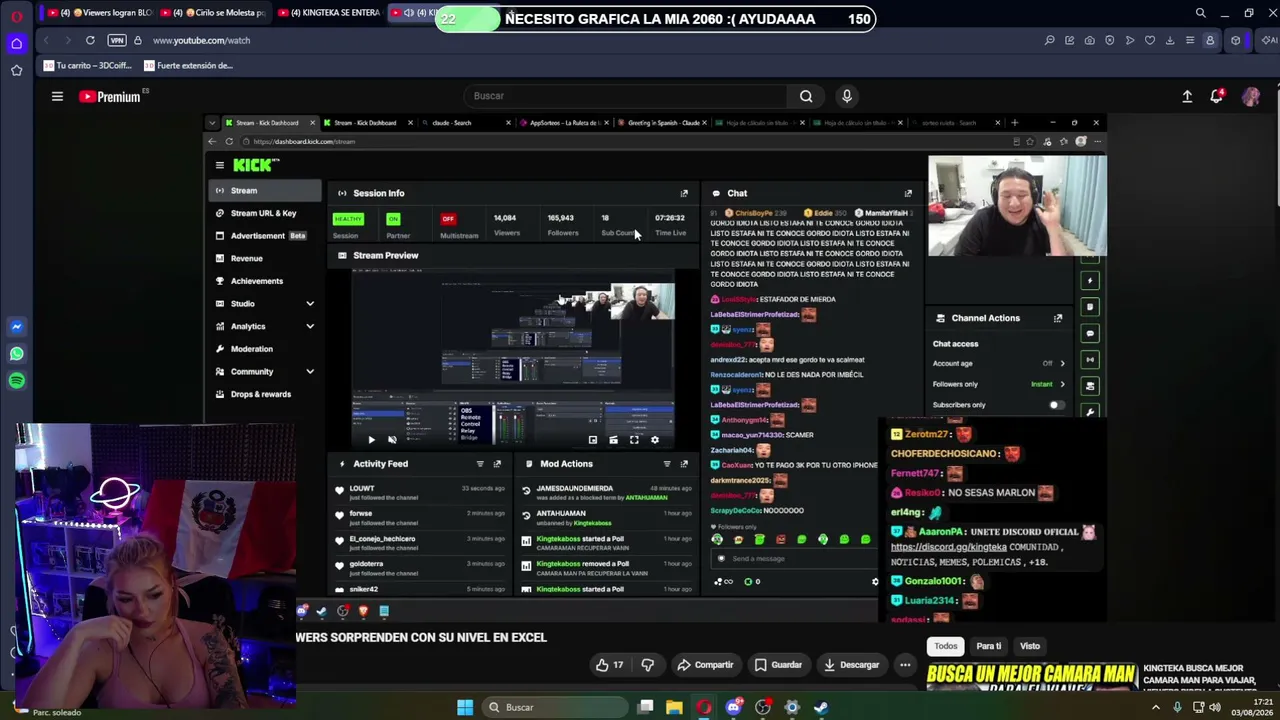This screenshot has height=720, width=1280.
Task: Open Moderation in Kick sidebar
Action: click(265, 349)
